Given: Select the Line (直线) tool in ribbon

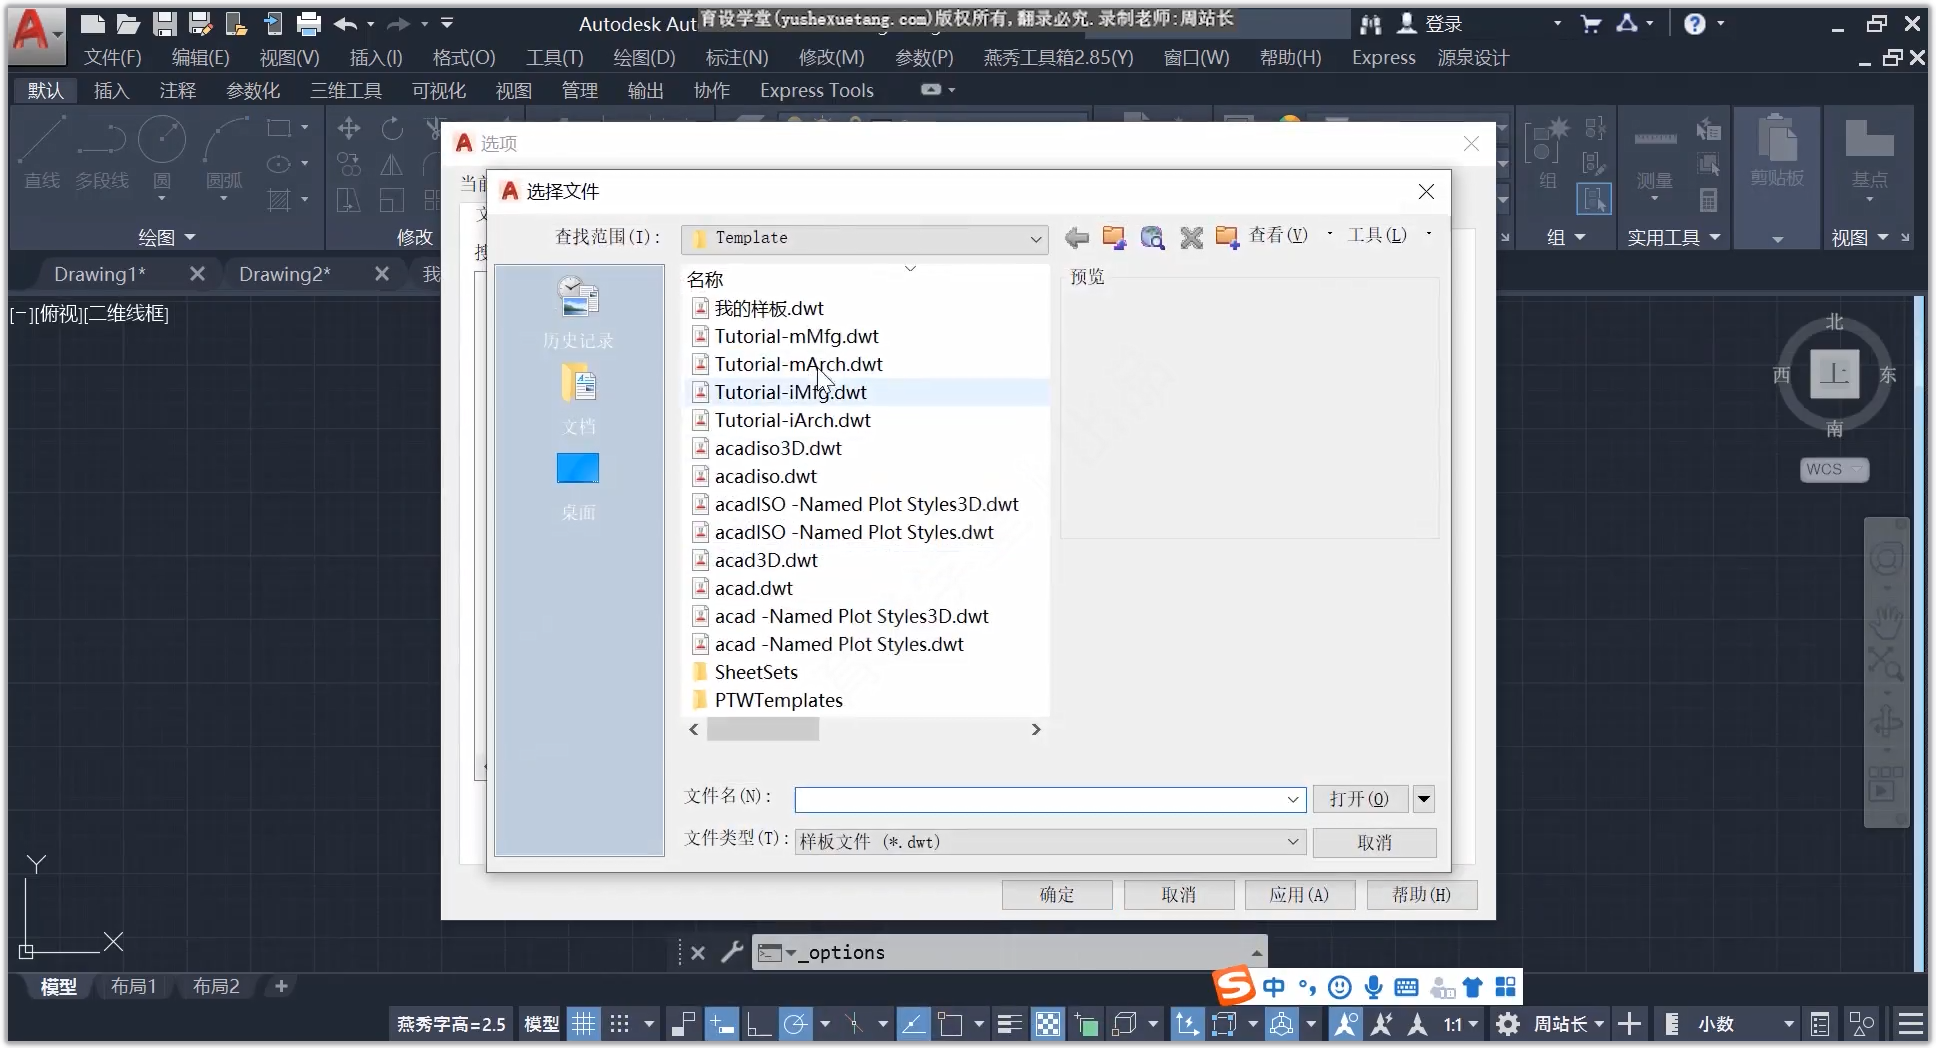Looking at the screenshot, I should 42,155.
